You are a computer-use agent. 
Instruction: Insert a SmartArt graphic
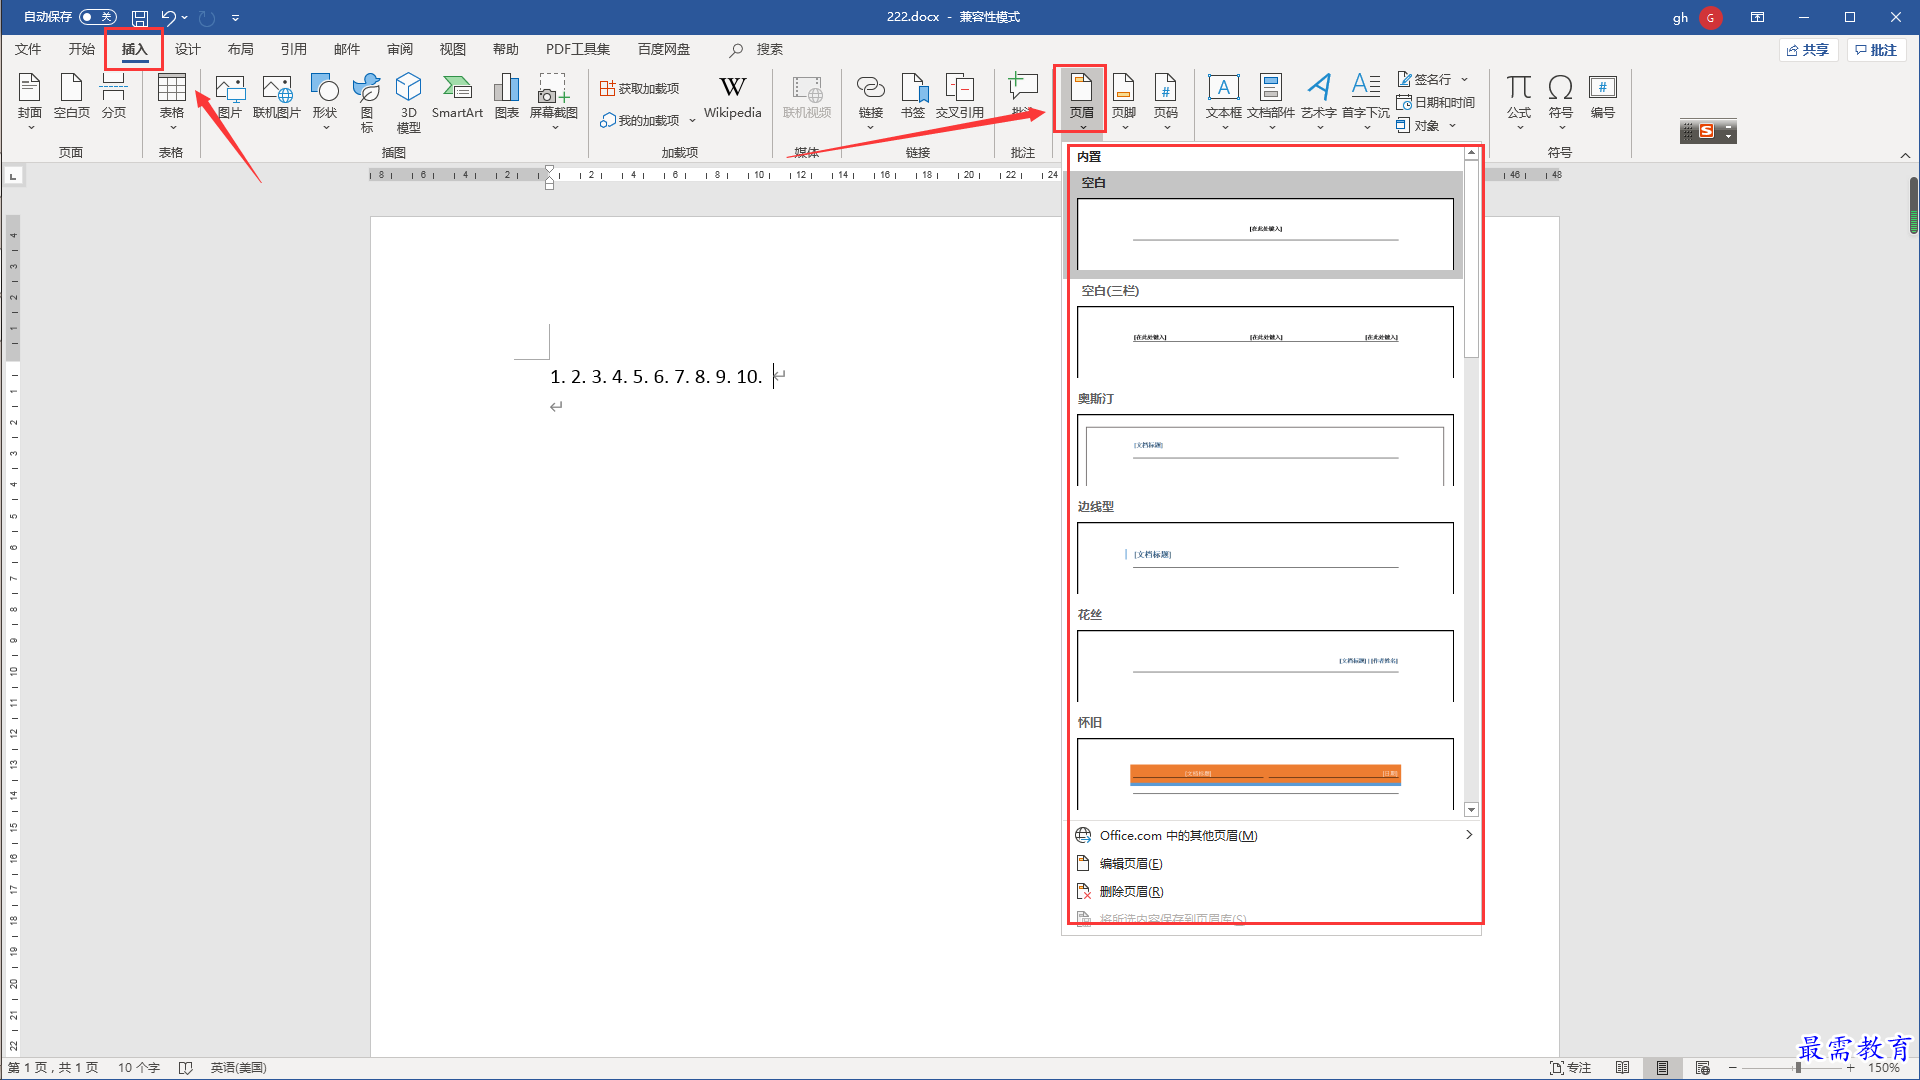(457, 97)
